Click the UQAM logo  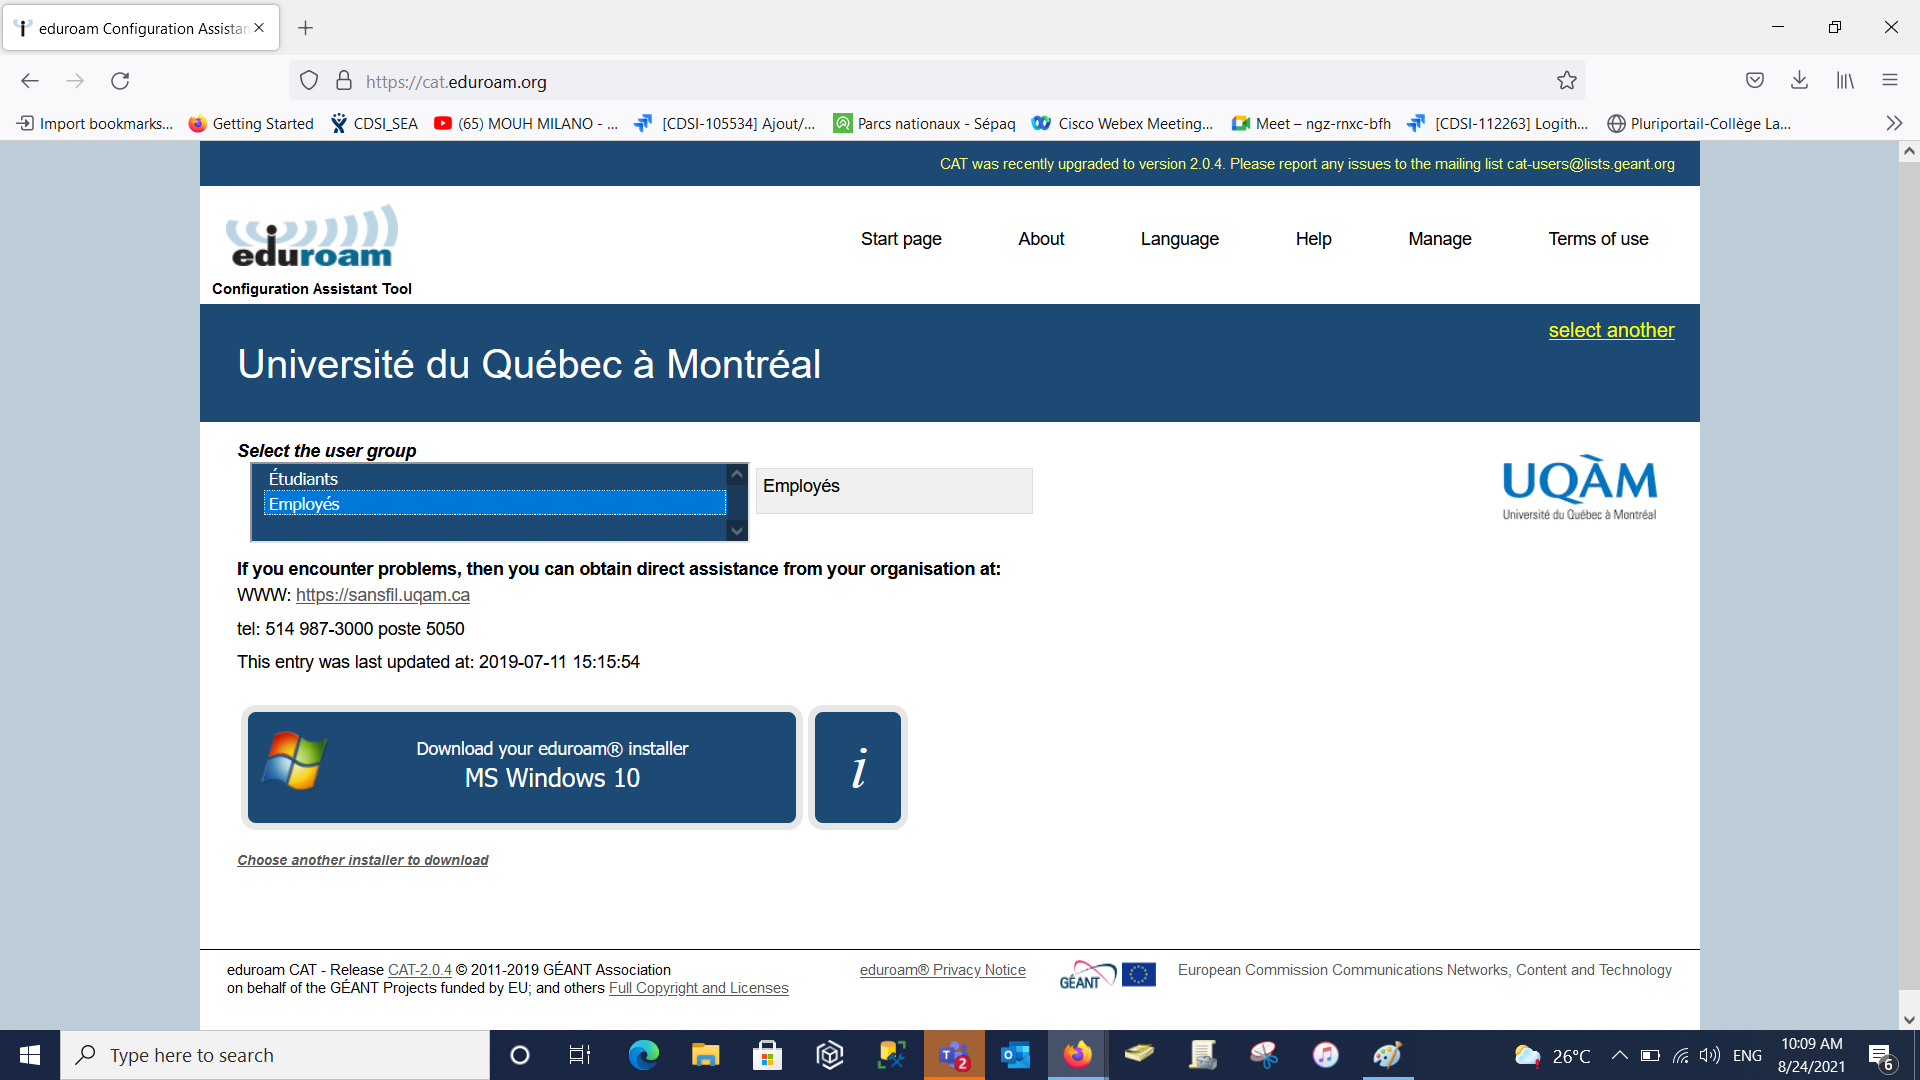point(1579,488)
